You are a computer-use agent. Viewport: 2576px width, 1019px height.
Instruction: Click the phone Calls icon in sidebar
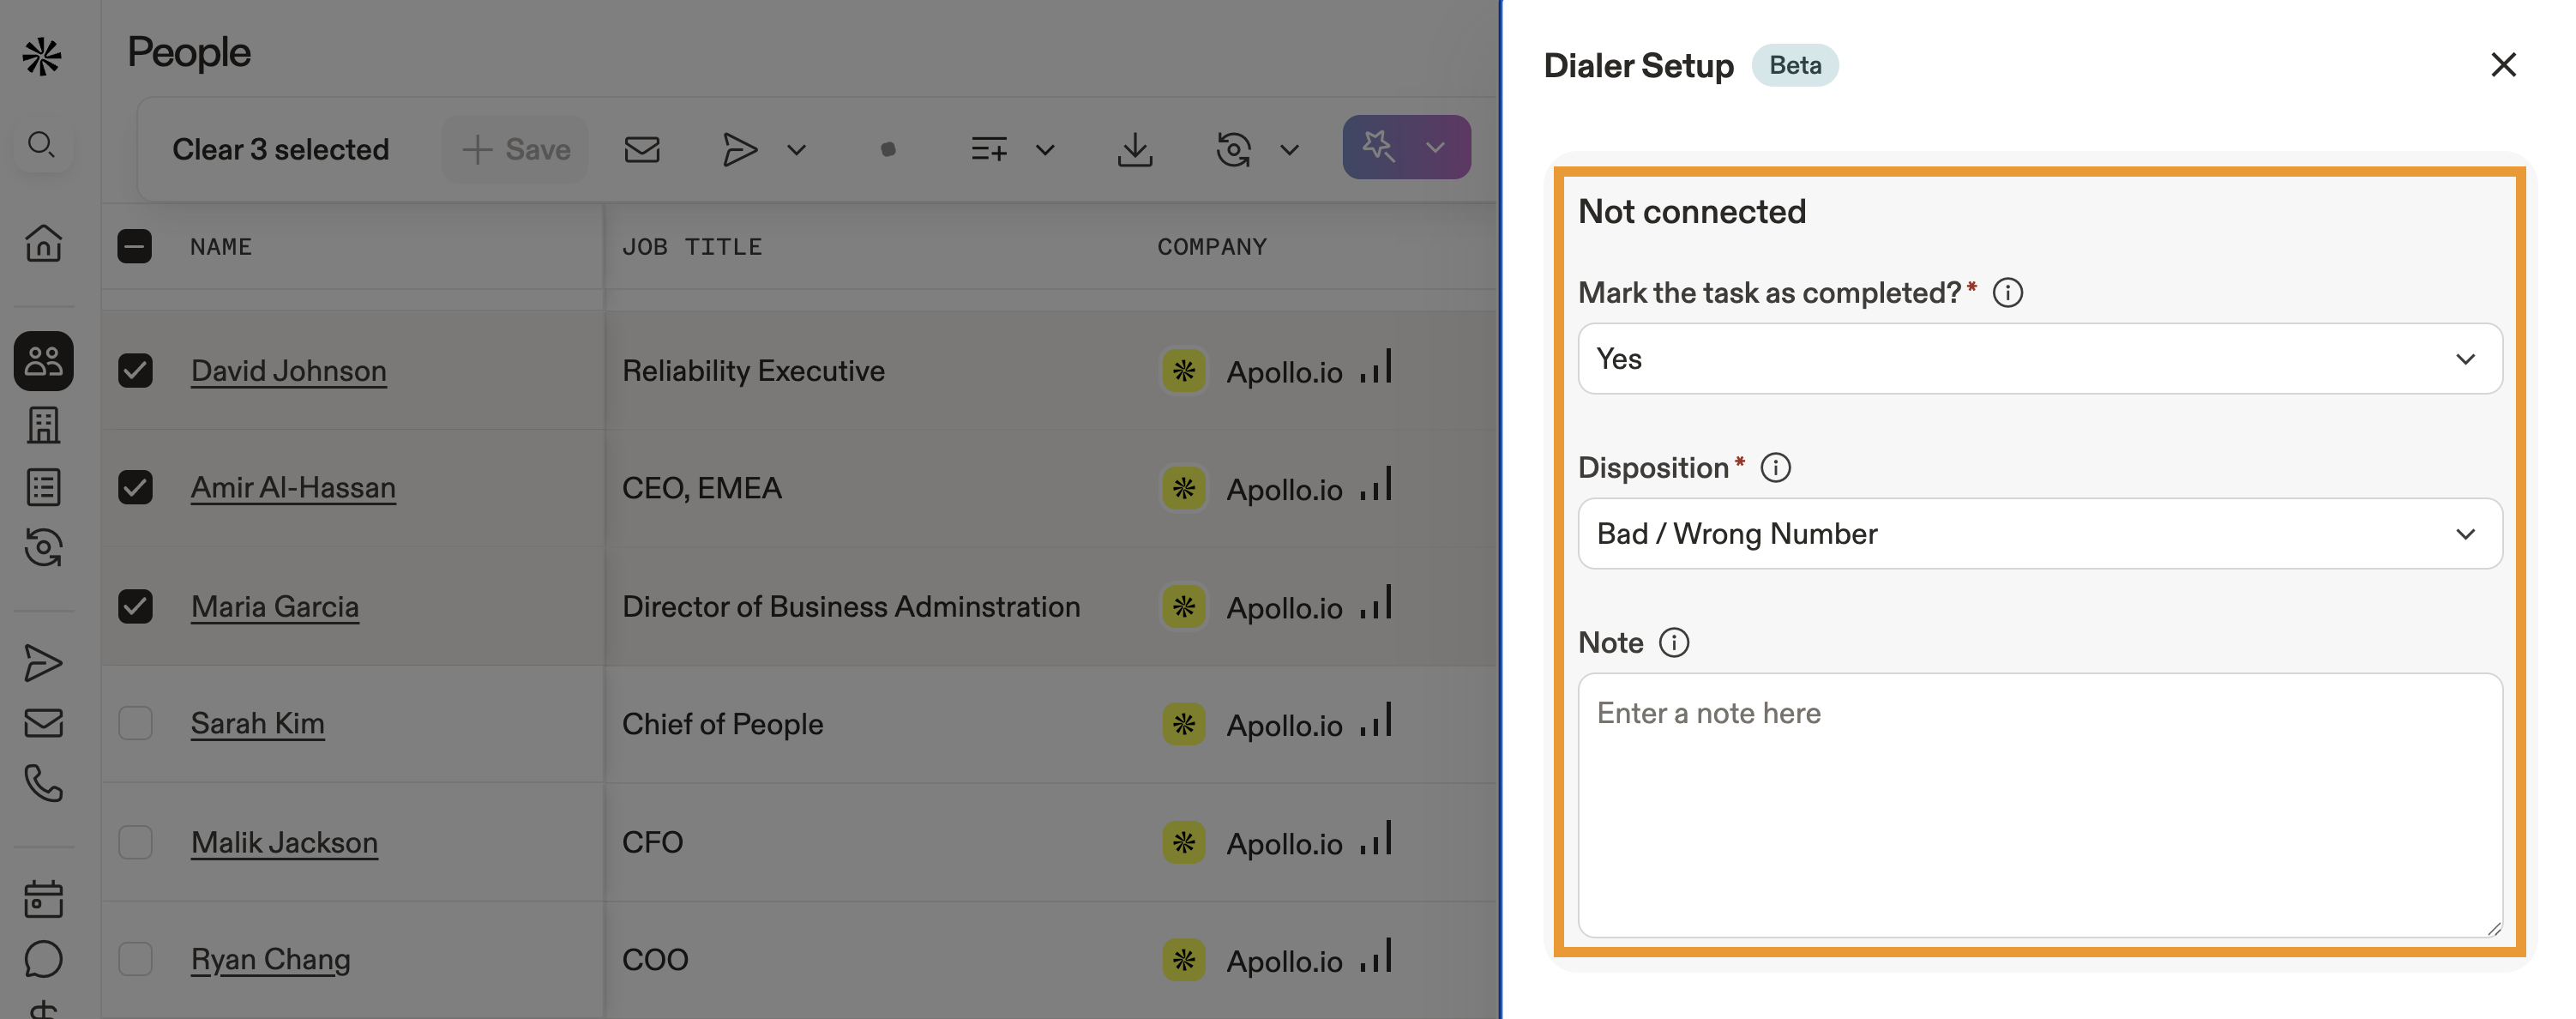pos(43,783)
